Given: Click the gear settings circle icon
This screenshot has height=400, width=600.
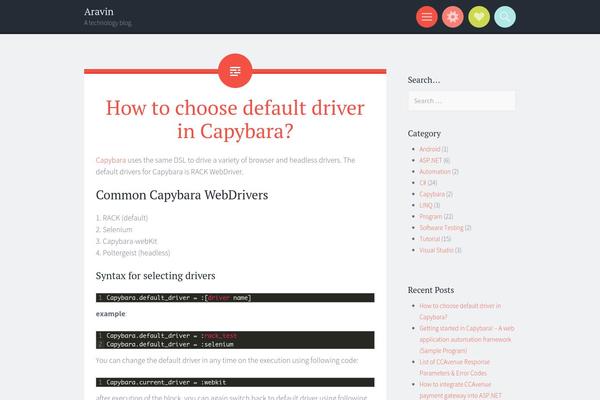Looking at the screenshot, I should [x=453, y=17].
